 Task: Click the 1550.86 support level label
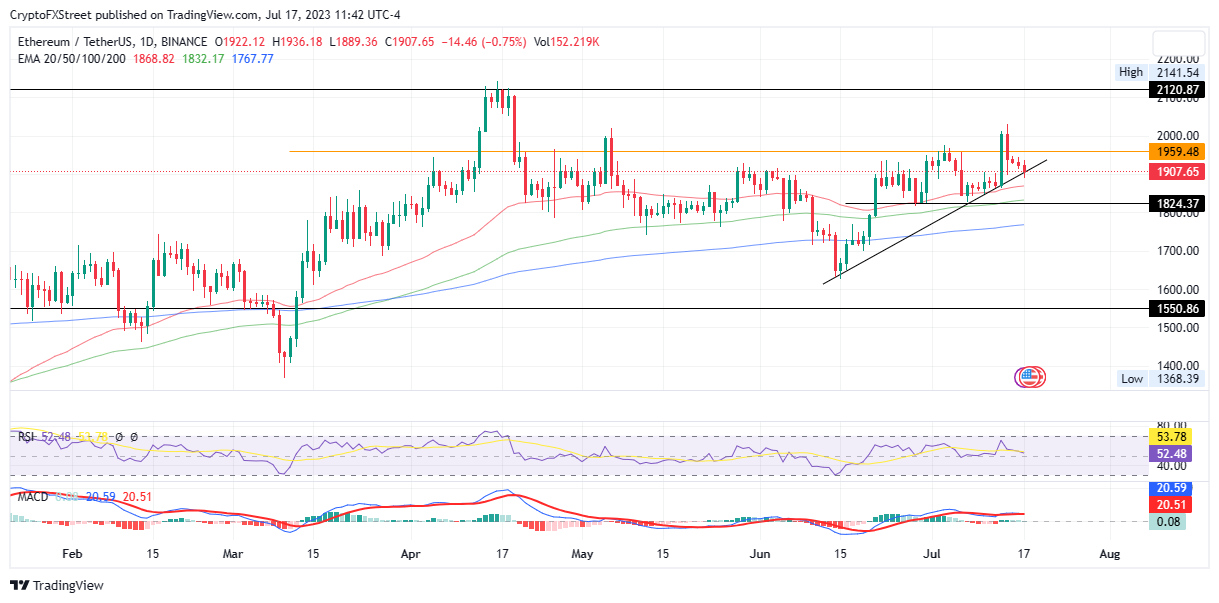point(1176,309)
